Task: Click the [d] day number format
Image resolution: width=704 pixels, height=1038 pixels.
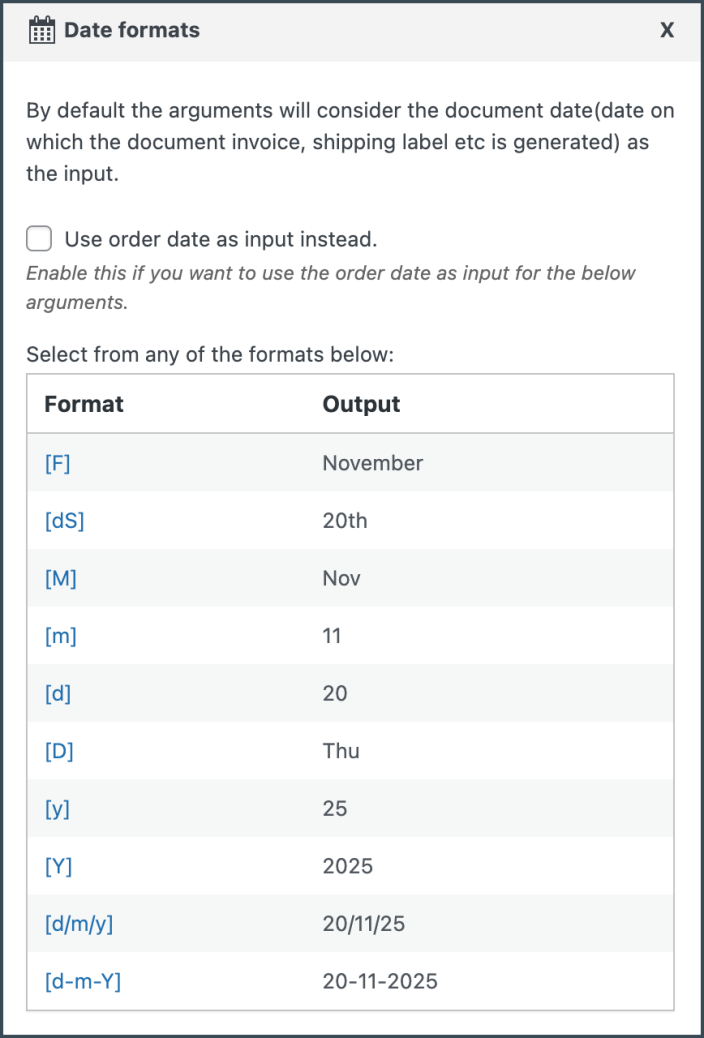Action: [x=58, y=693]
